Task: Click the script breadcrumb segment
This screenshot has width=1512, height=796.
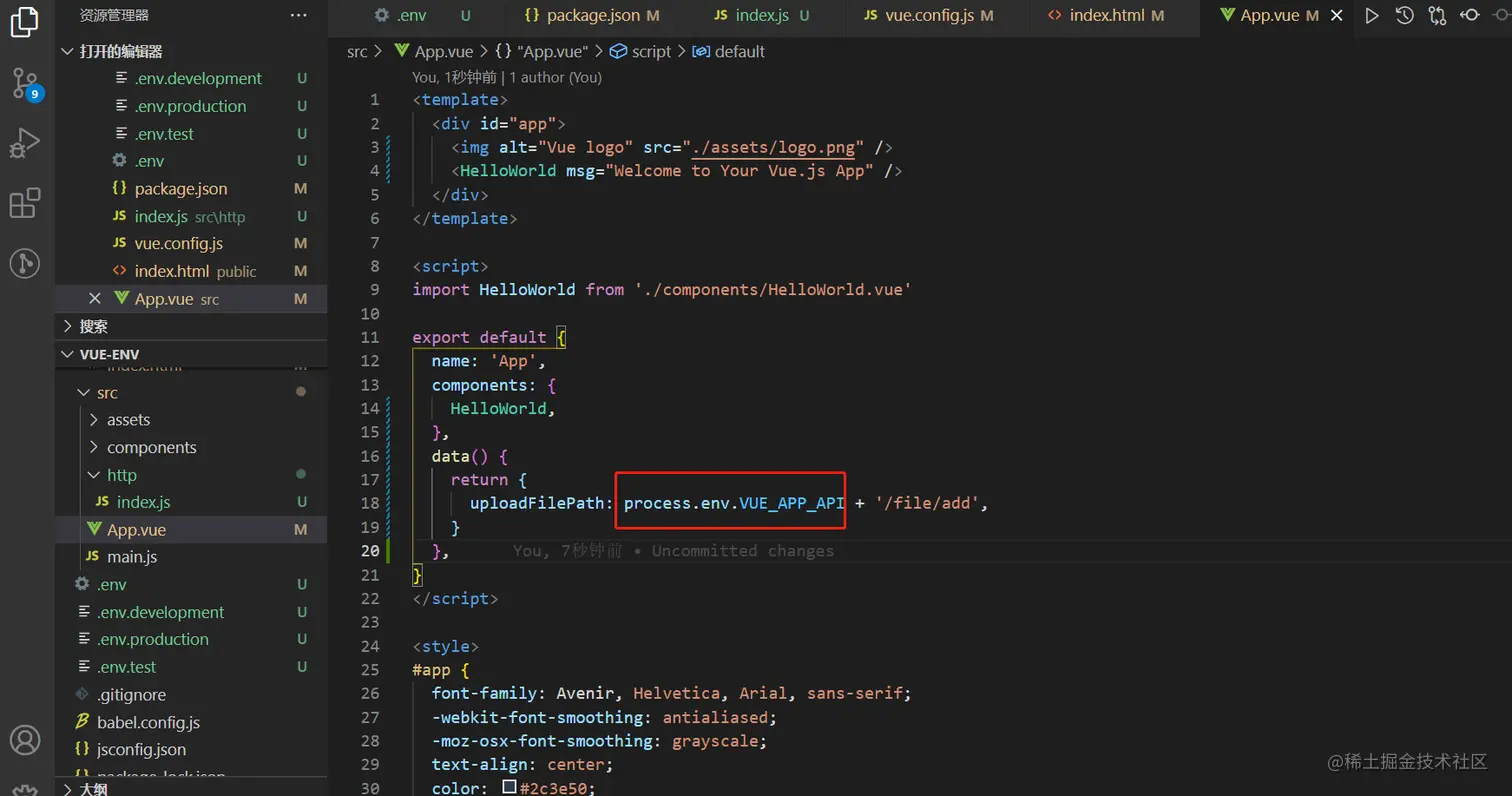Action: [x=641, y=51]
